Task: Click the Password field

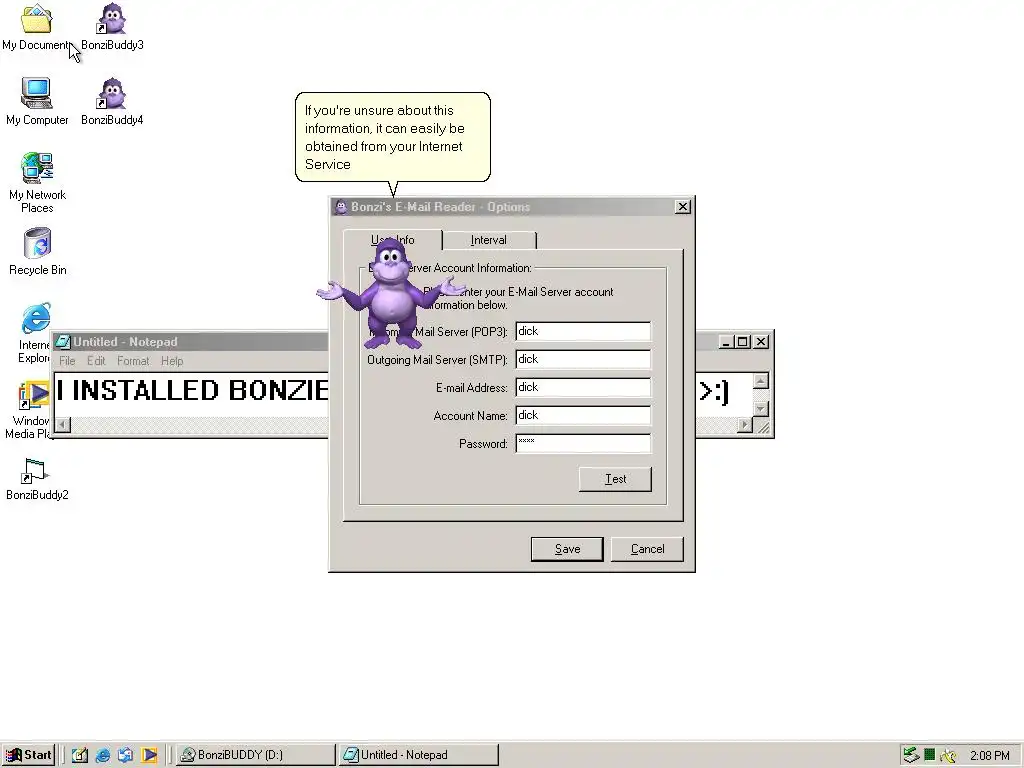Action: click(x=583, y=443)
